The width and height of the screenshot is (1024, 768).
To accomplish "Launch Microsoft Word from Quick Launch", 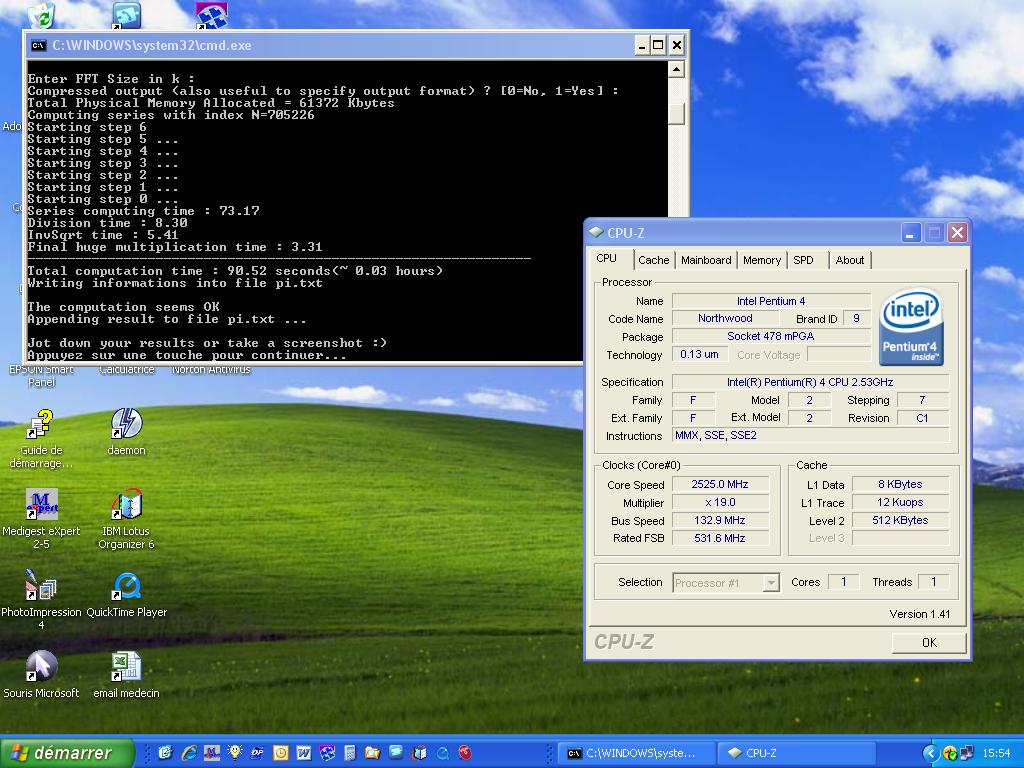I will coord(304,752).
